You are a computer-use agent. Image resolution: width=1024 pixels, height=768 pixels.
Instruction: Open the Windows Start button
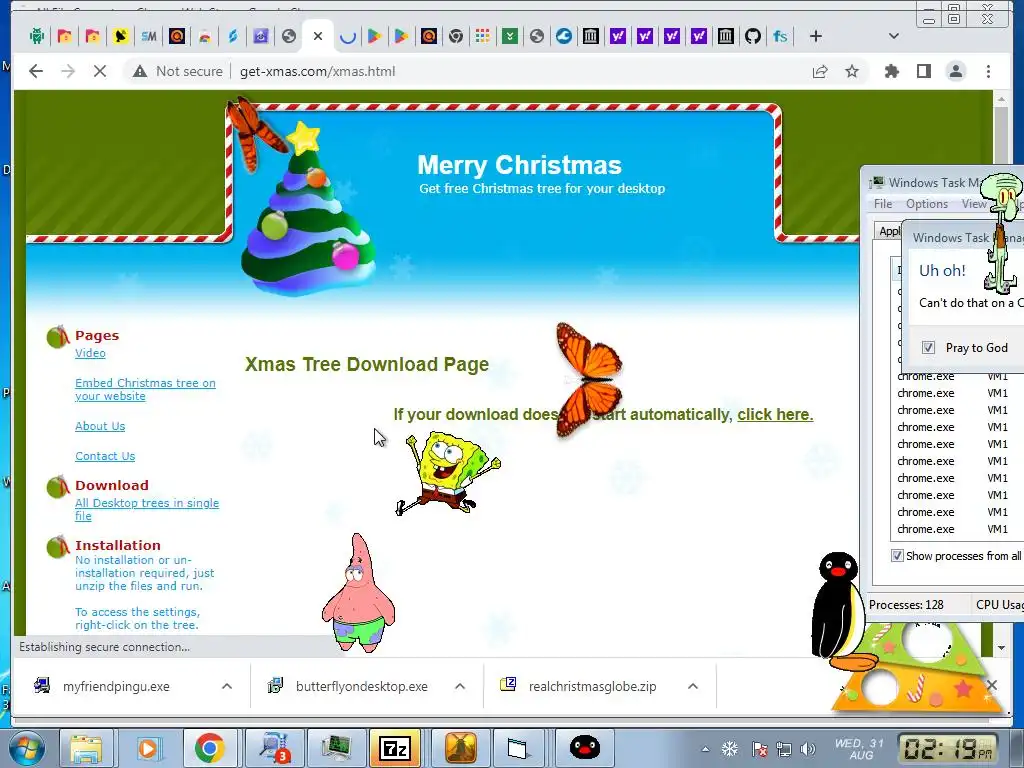[x=27, y=748]
